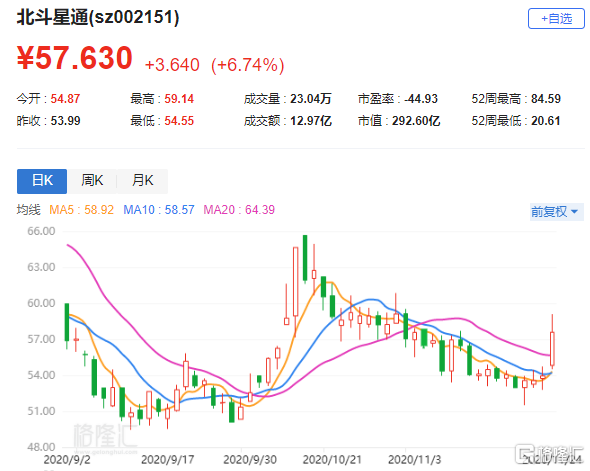The height and width of the screenshot is (471, 590).
Task: Select the percentage change (+6.74%)
Action: [x=248, y=65]
